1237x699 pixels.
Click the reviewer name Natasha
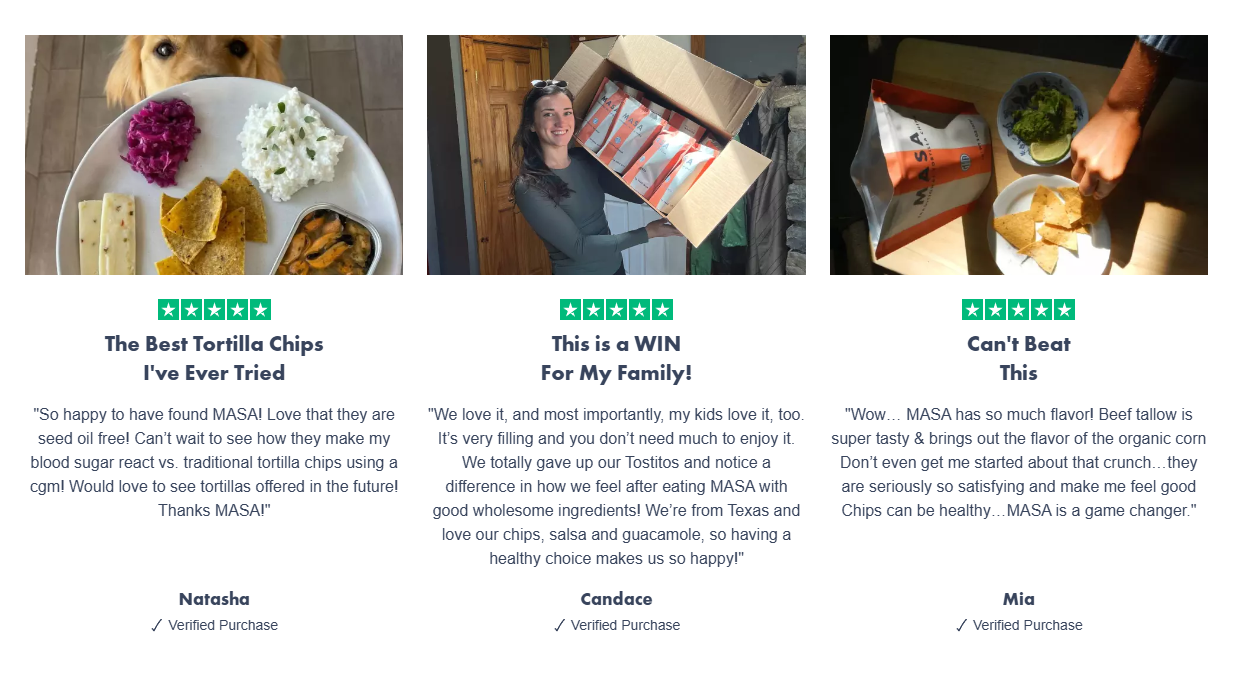214,599
